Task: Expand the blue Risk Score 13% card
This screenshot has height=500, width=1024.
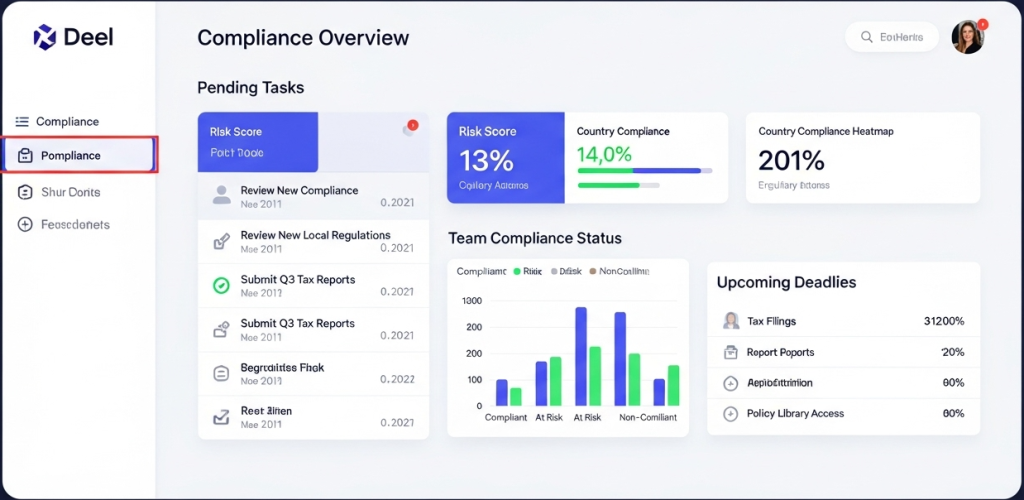Action: [503, 157]
